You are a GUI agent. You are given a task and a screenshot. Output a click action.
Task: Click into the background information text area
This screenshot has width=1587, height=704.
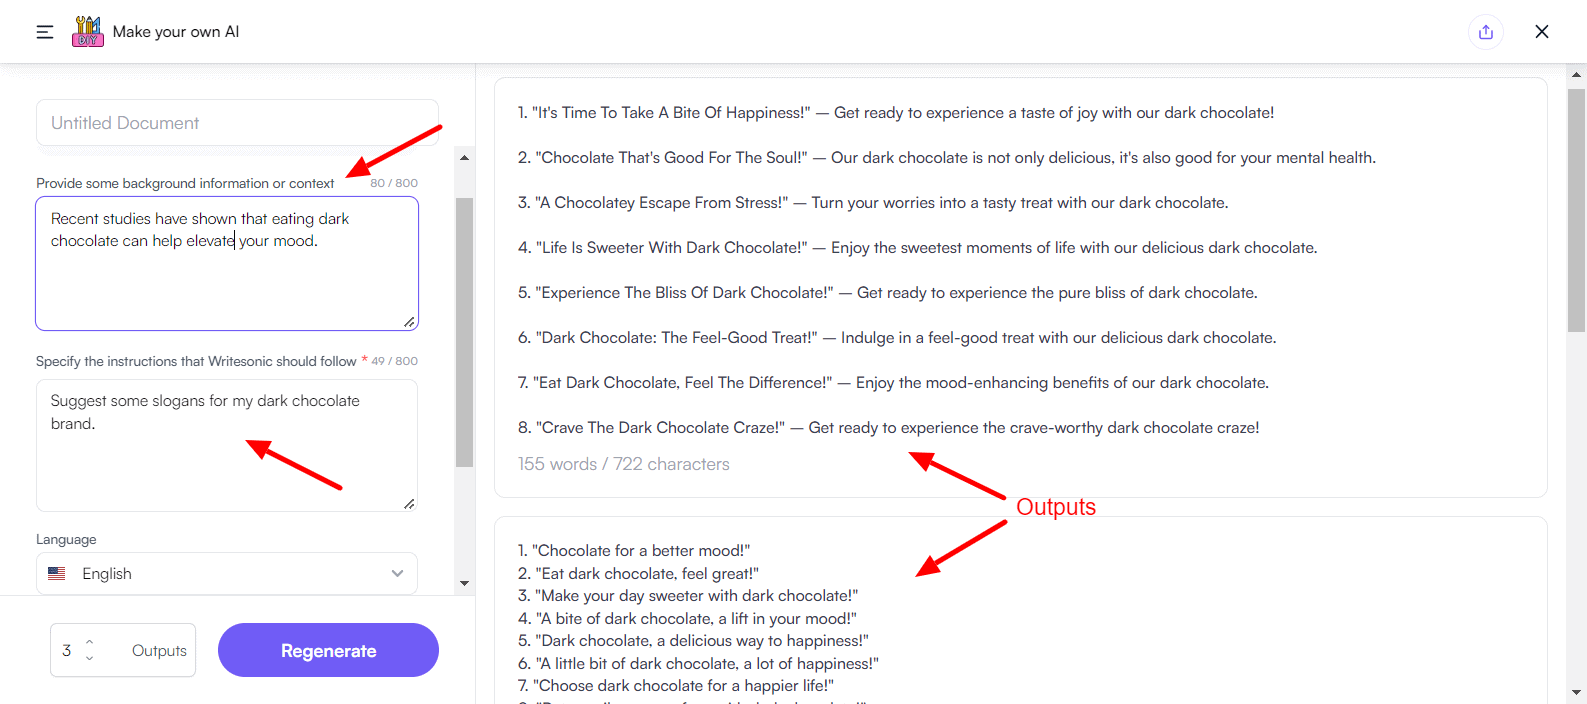(227, 263)
